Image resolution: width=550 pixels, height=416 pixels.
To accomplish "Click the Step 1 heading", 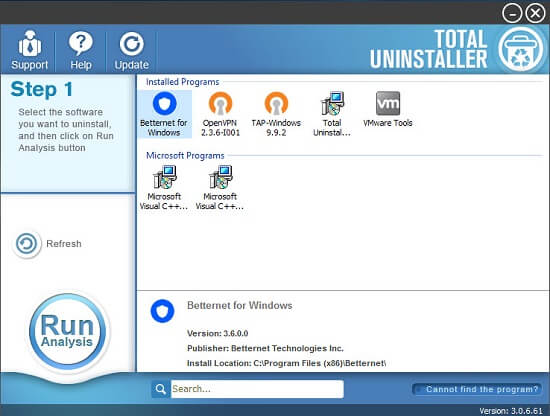I will click(x=42, y=89).
